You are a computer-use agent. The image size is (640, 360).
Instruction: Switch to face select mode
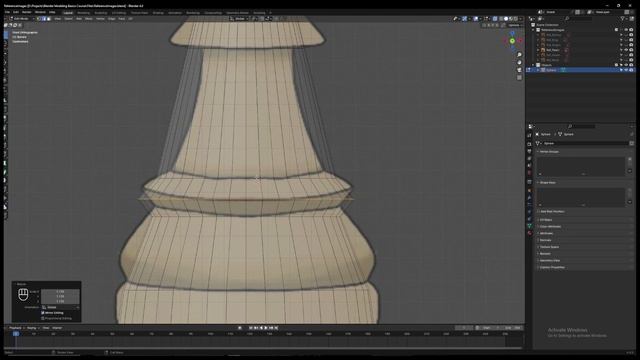tap(49, 19)
